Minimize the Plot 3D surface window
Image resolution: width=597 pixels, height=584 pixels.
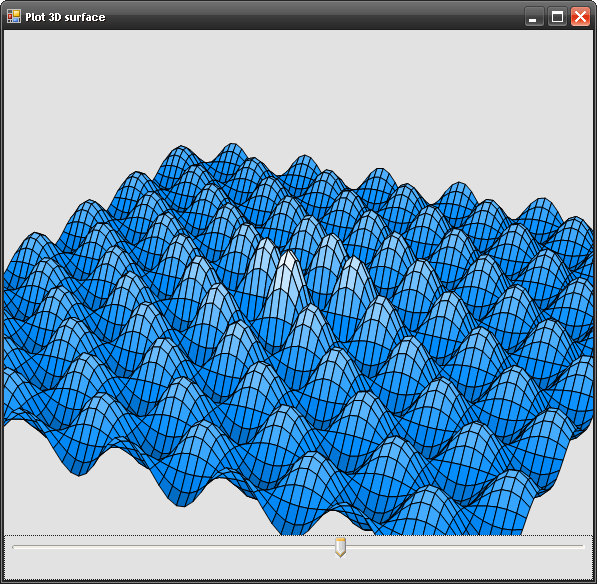[x=534, y=17]
